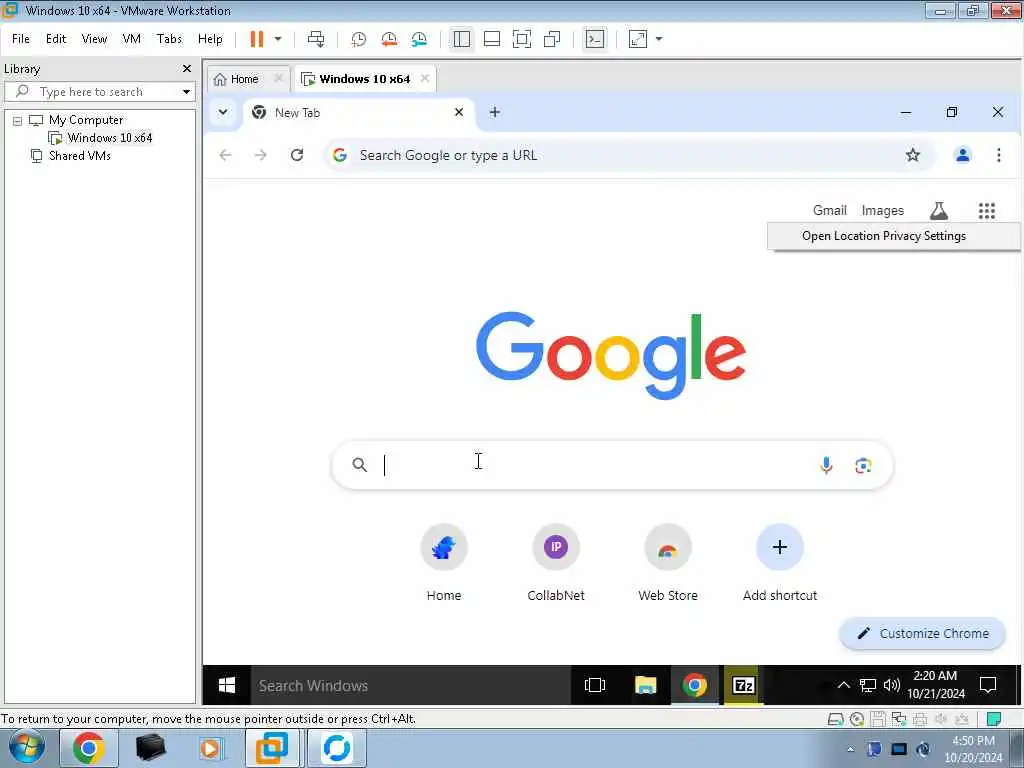Open host Windows 7 Start orb
Image resolution: width=1024 pixels, height=768 pixels.
[27, 748]
